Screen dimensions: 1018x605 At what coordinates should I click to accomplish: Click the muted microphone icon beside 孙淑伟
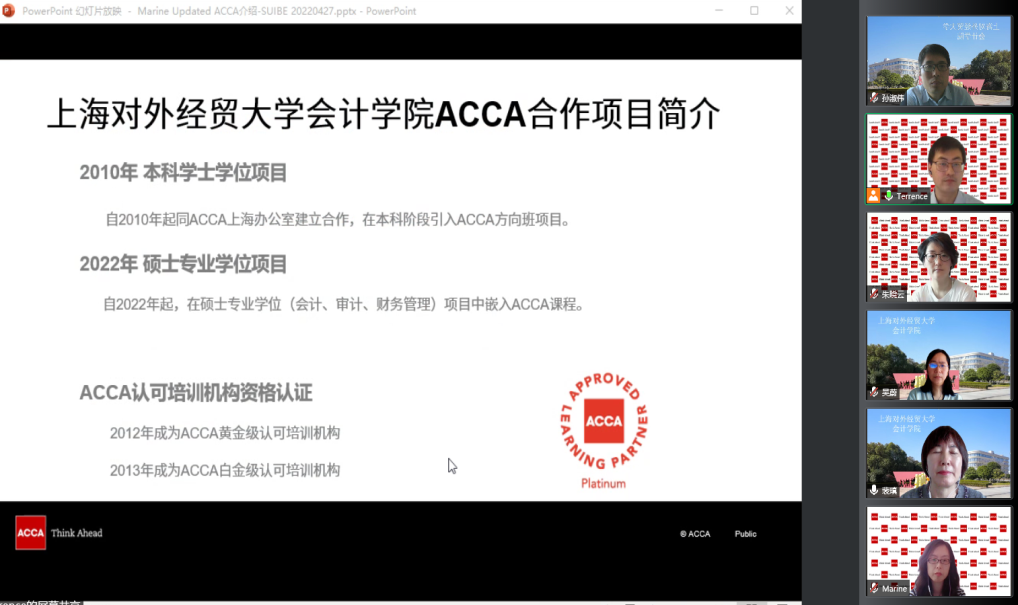[x=874, y=98]
